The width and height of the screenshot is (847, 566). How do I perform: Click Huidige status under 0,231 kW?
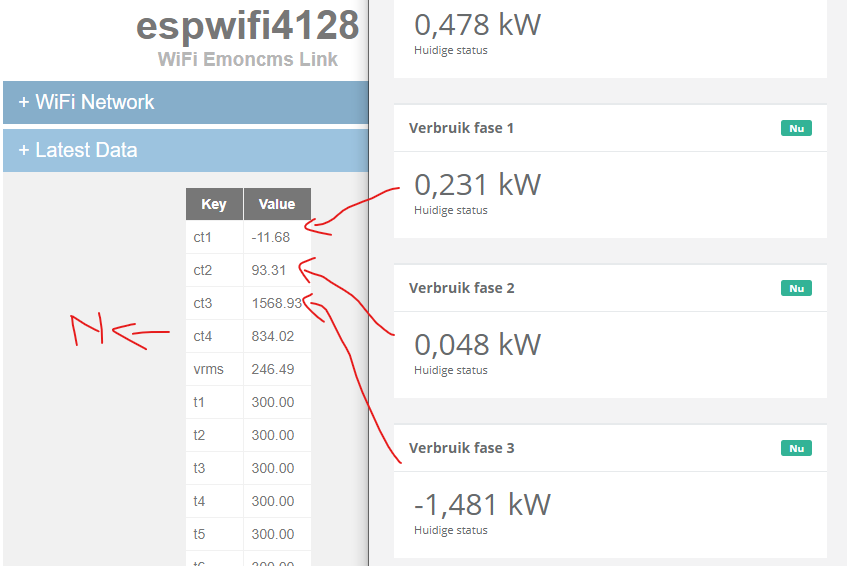click(x=451, y=210)
